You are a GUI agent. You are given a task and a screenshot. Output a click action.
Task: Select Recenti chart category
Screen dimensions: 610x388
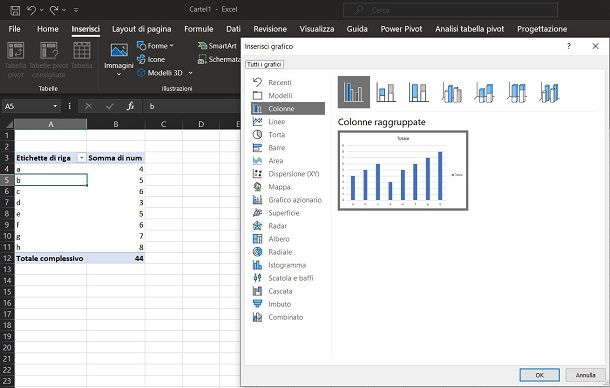click(288, 83)
